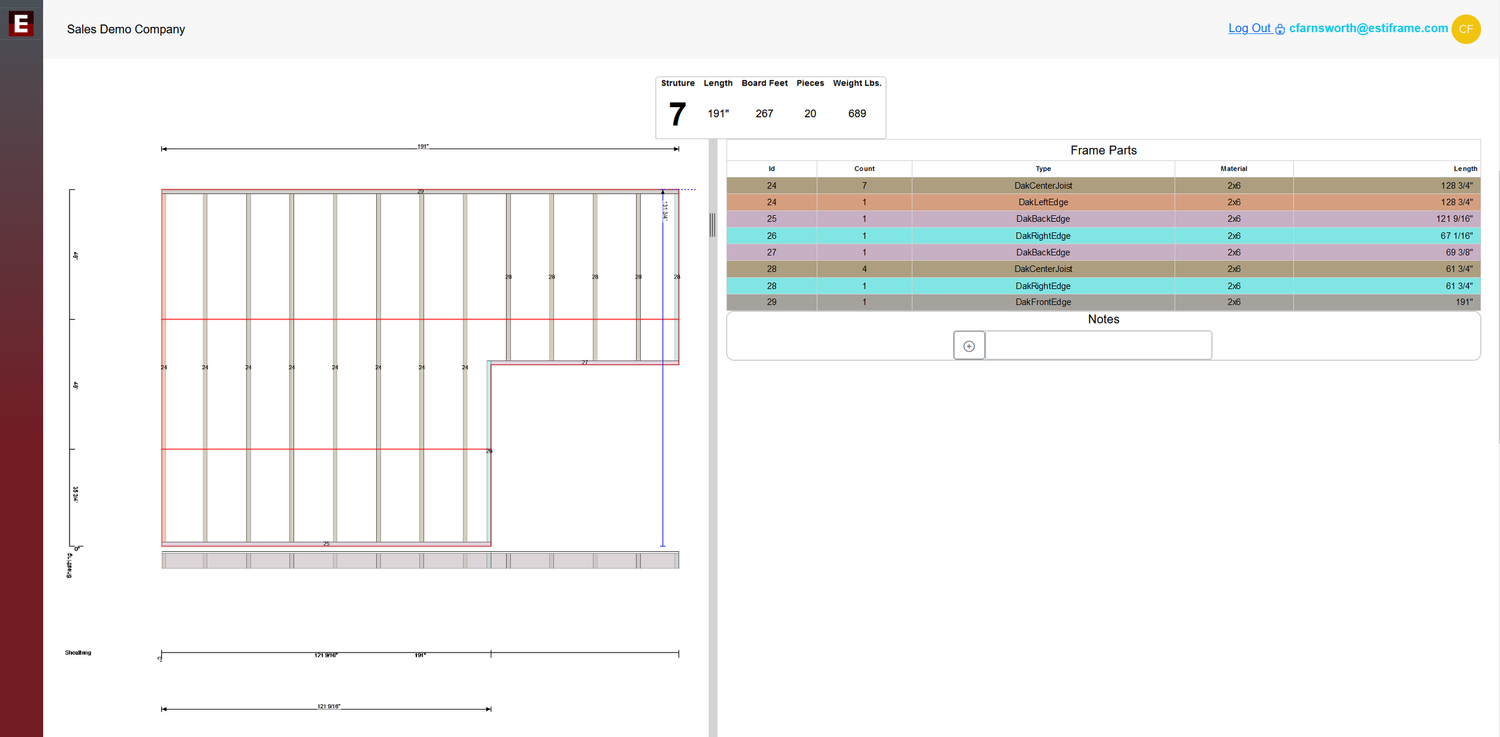Viewport: 1500px width, 737px height.
Task: Click the plus icon to add a note
Action: coord(968,345)
